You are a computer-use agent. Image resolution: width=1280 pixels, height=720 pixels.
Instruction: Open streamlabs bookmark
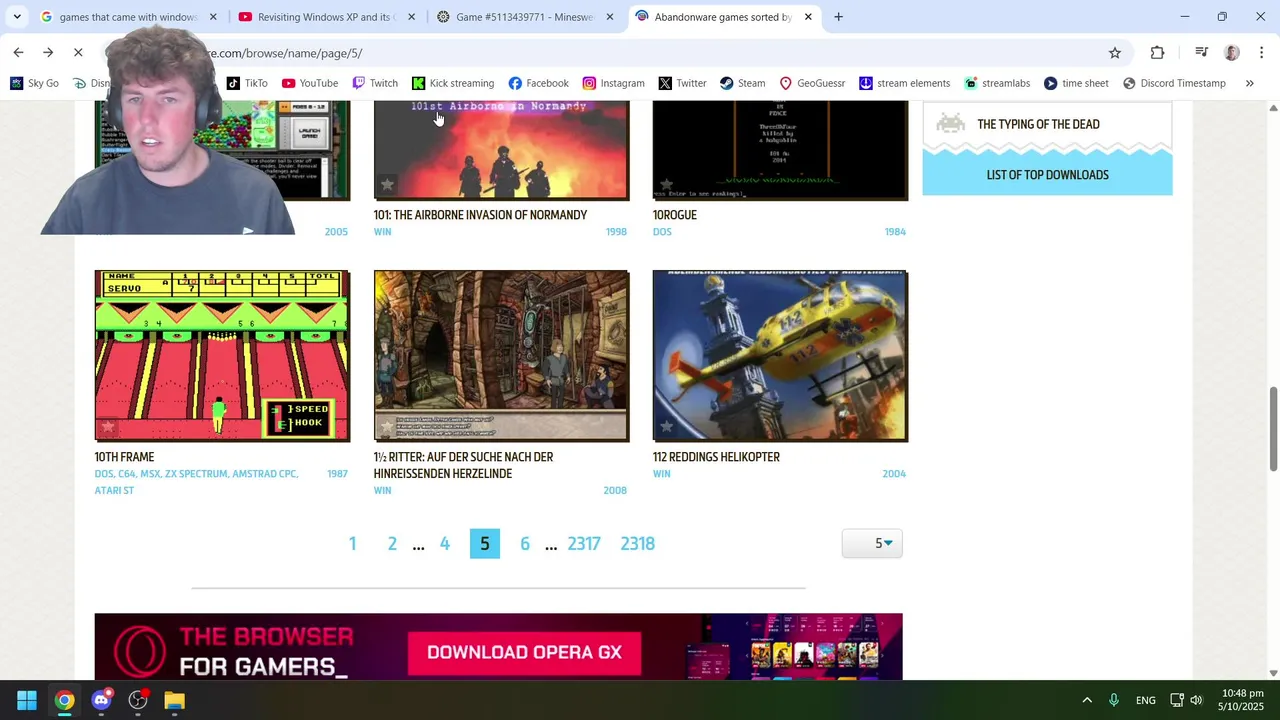coord(996,83)
